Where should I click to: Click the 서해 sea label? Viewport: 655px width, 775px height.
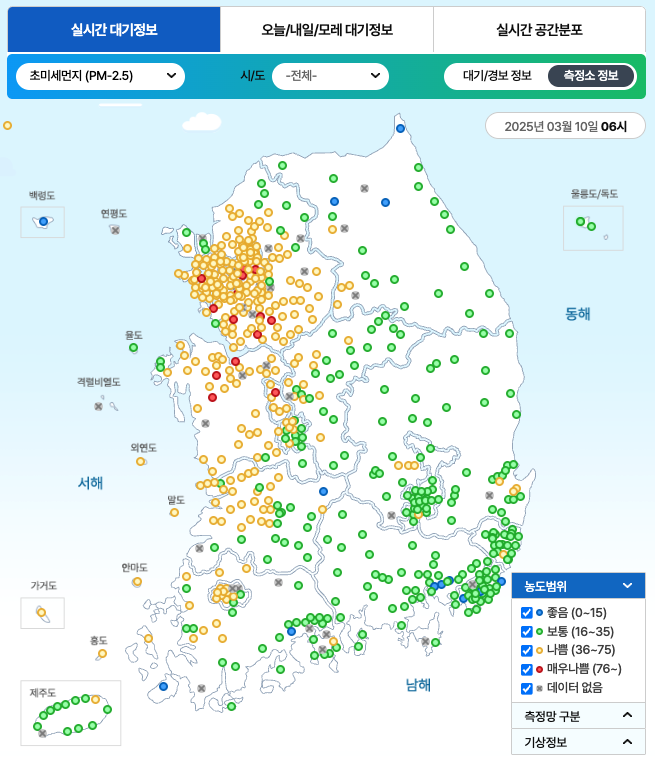coord(90,483)
